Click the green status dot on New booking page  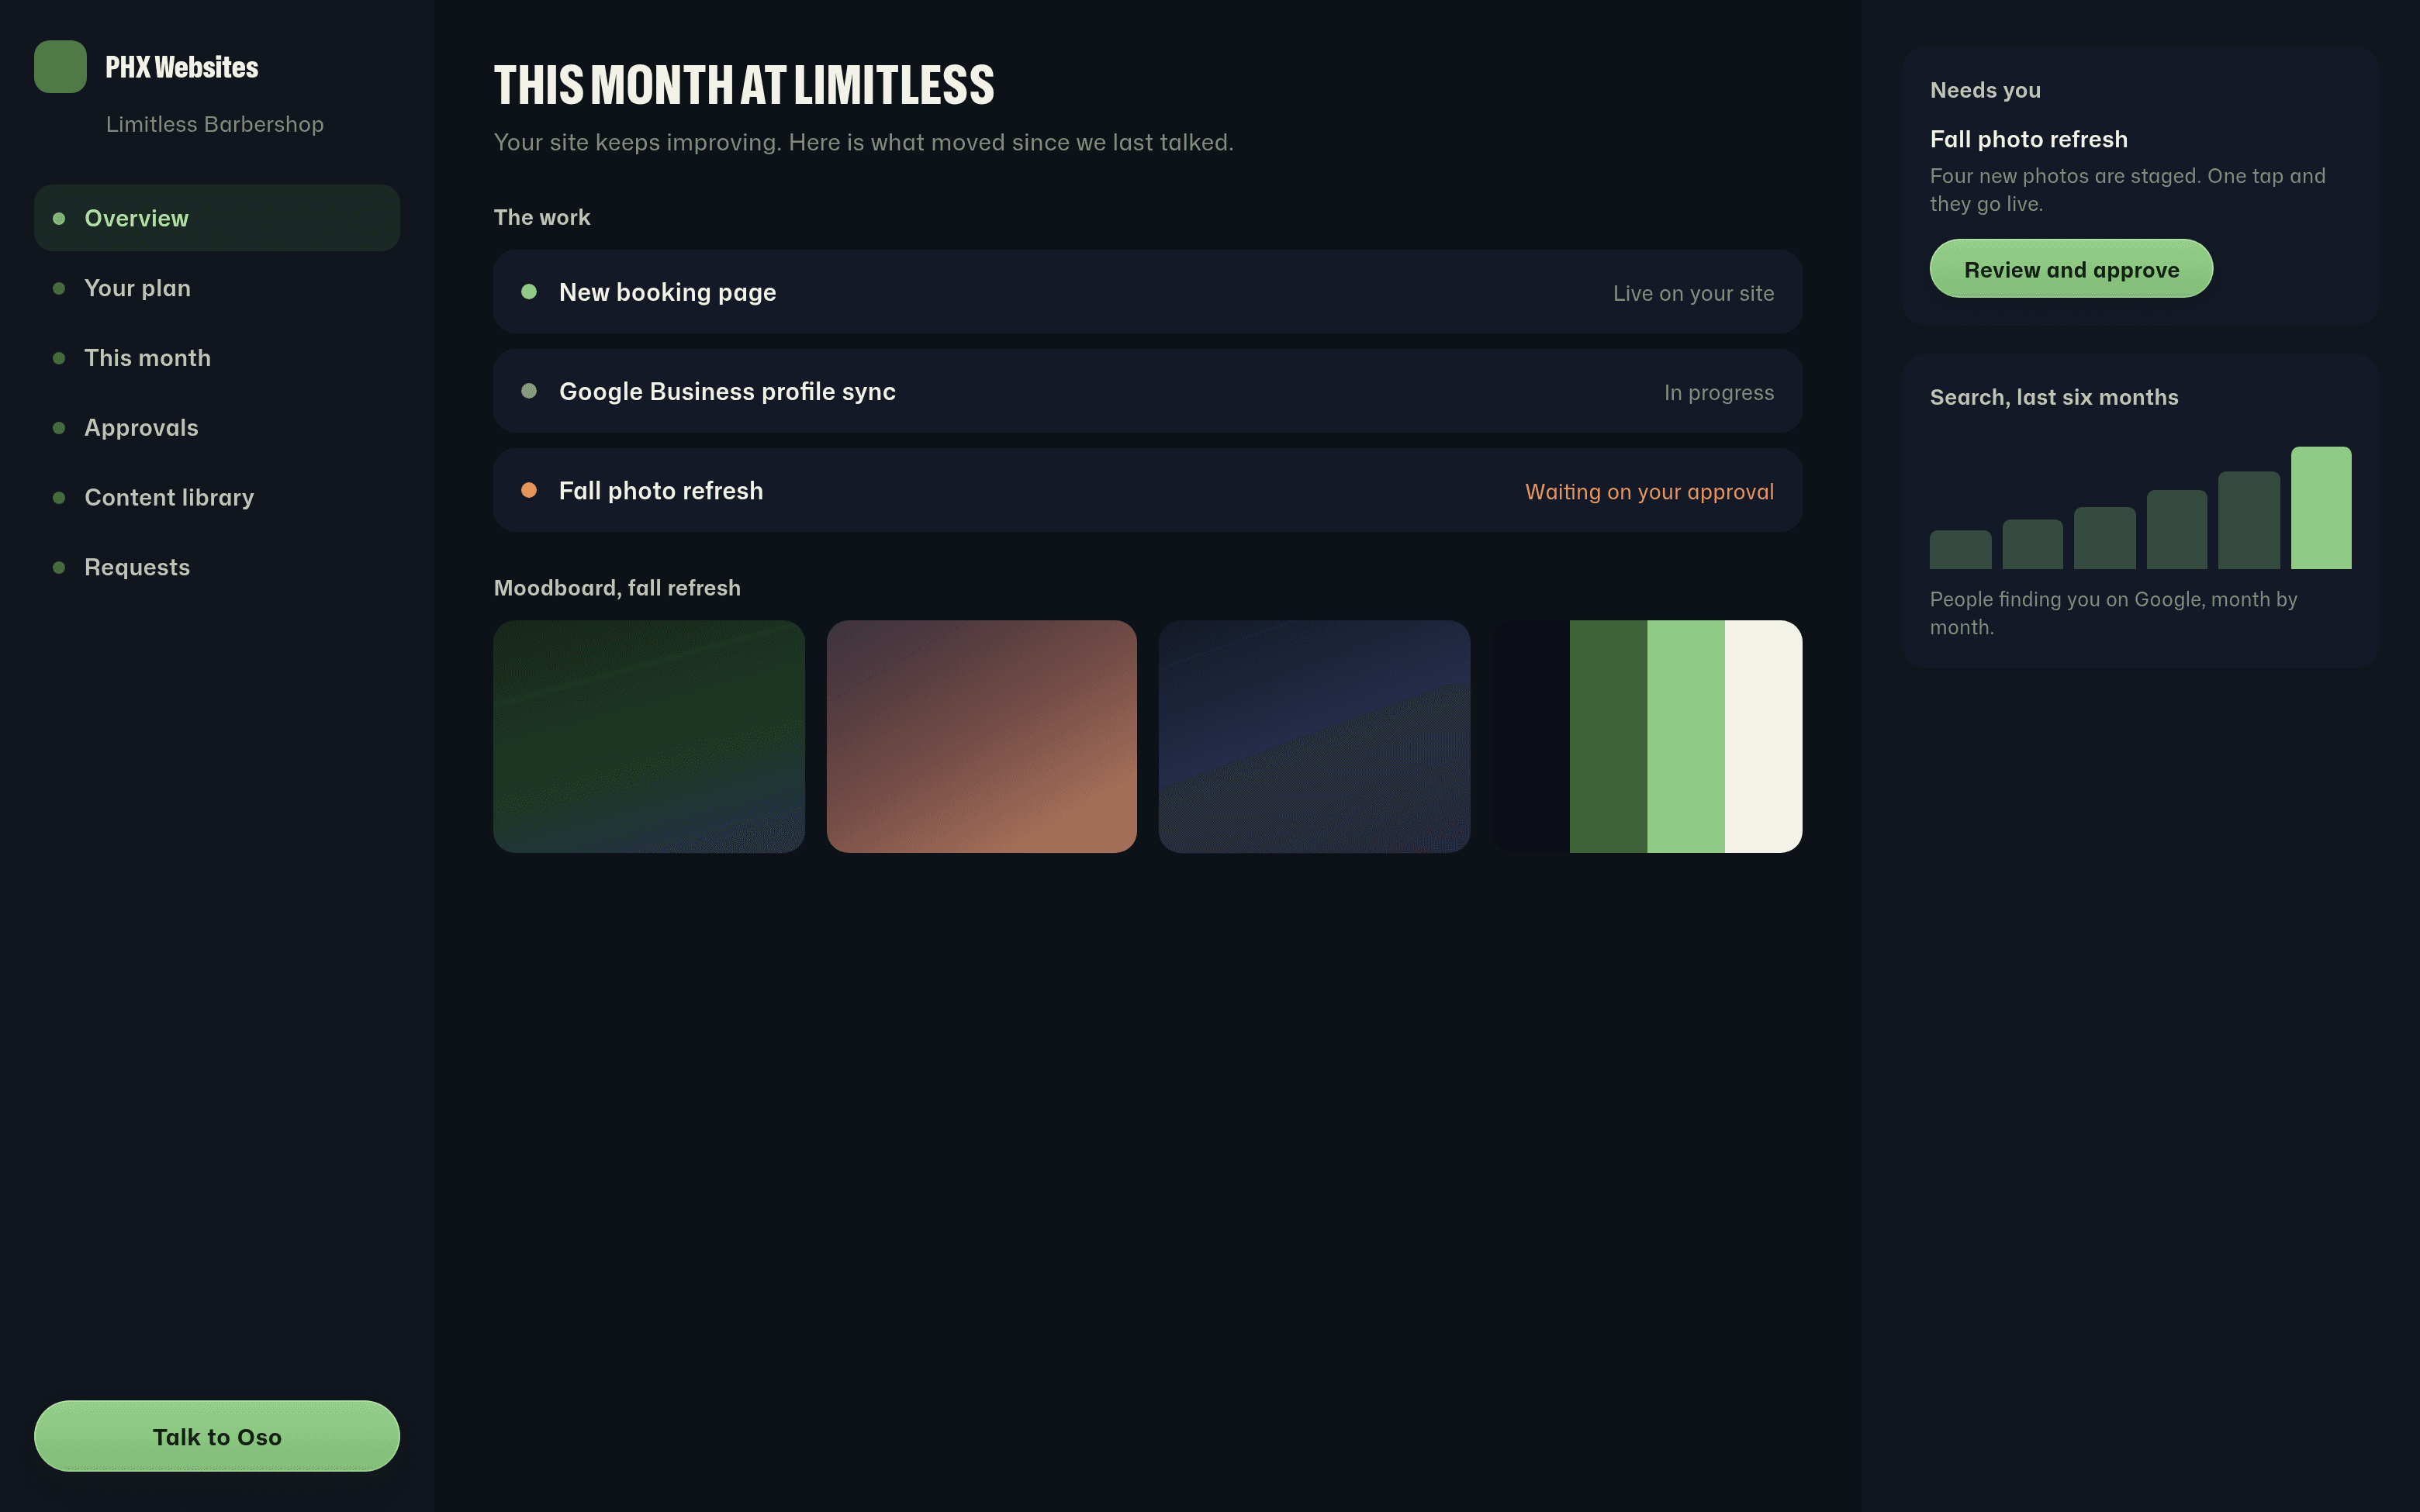[x=529, y=292]
